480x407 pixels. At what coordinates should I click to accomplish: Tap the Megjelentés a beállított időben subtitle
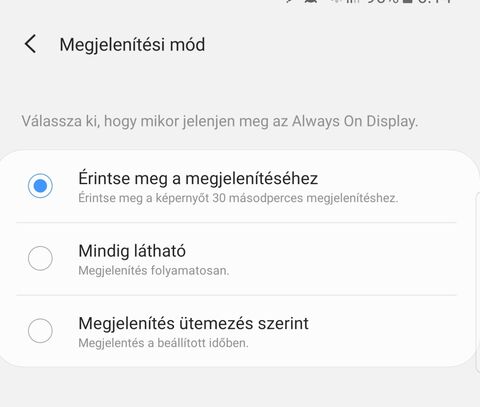tap(163, 343)
